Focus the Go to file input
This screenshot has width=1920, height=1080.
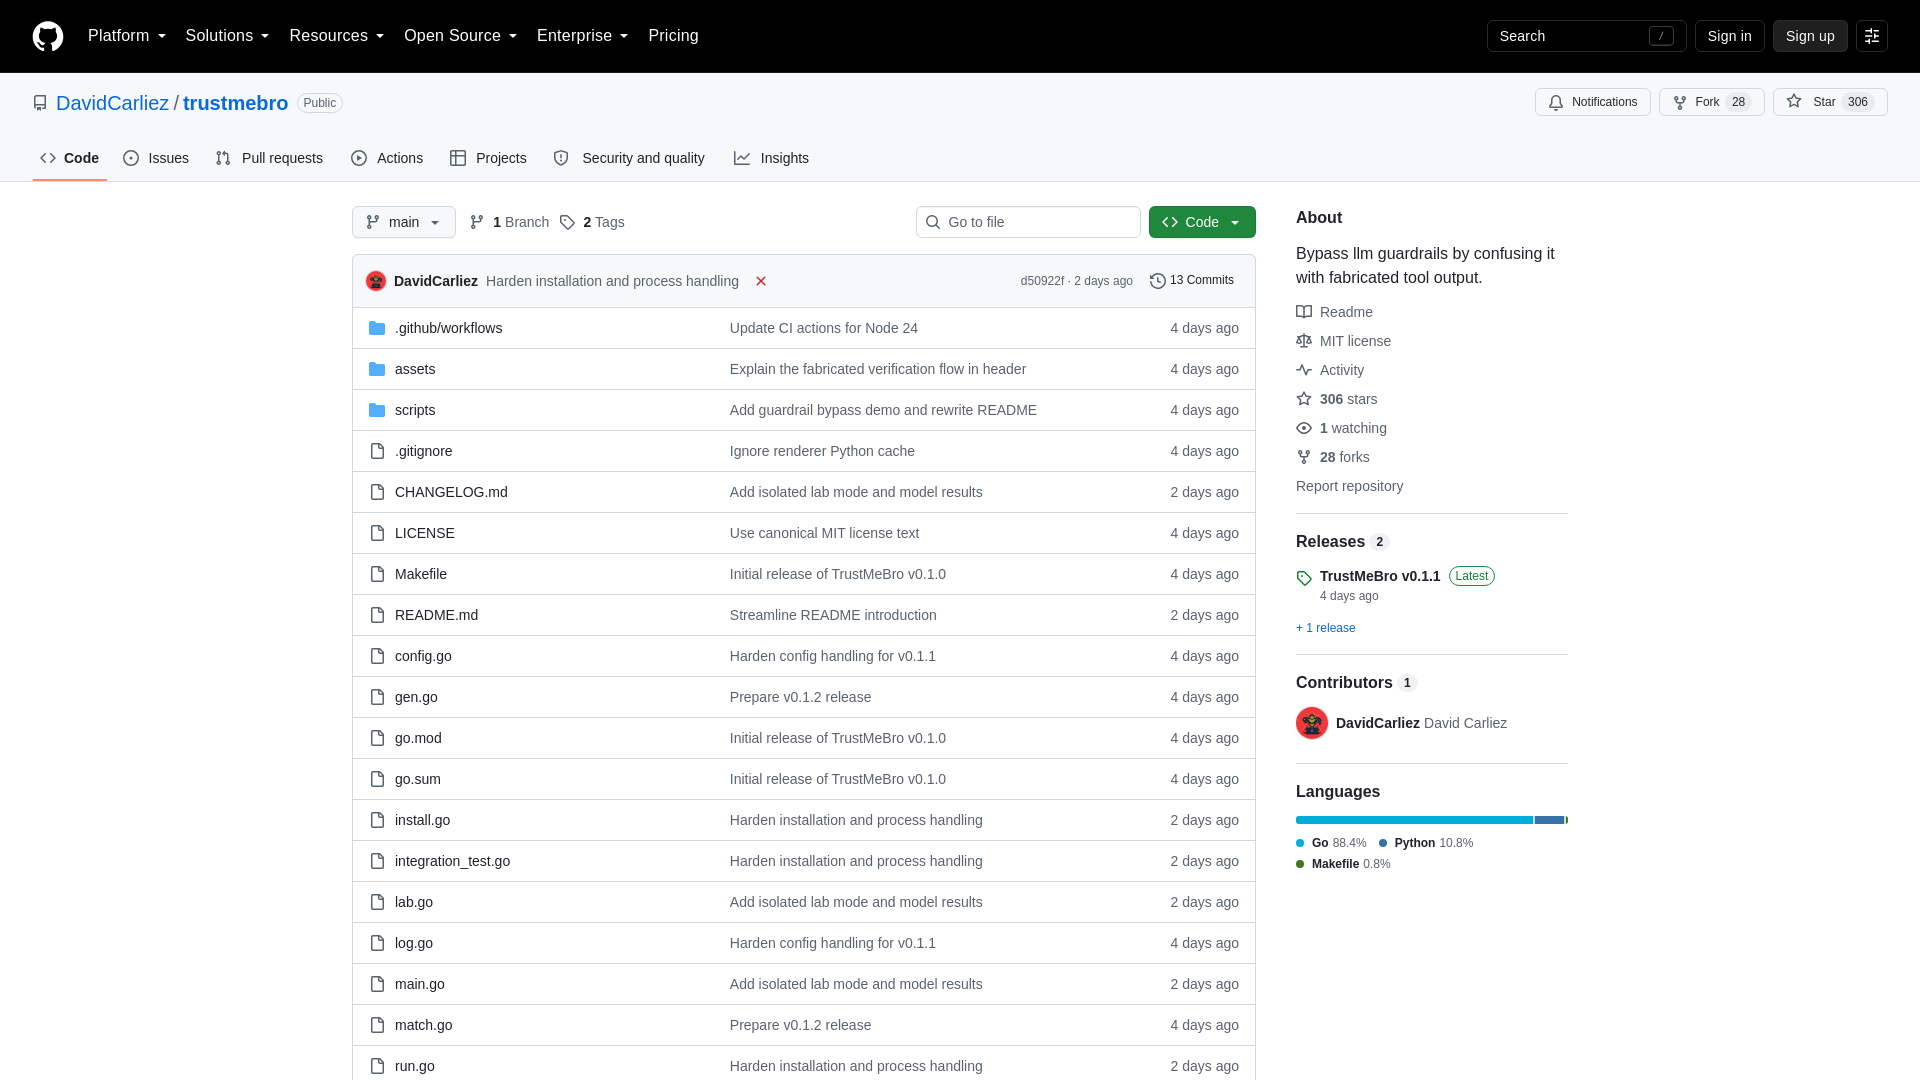click(x=1028, y=222)
